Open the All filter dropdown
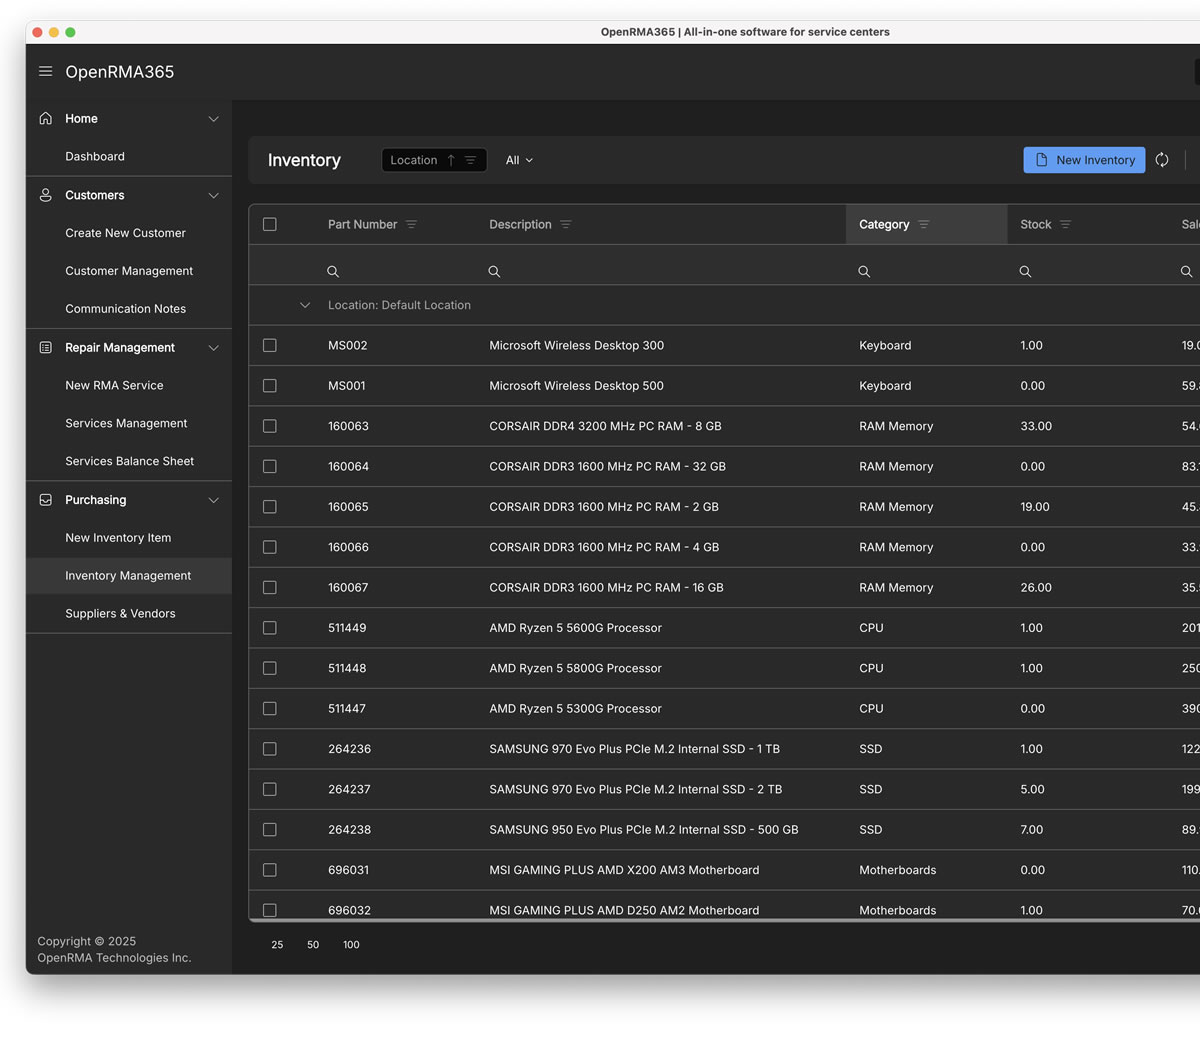The width and height of the screenshot is (1200, 1041). click(x=519, y=159)
